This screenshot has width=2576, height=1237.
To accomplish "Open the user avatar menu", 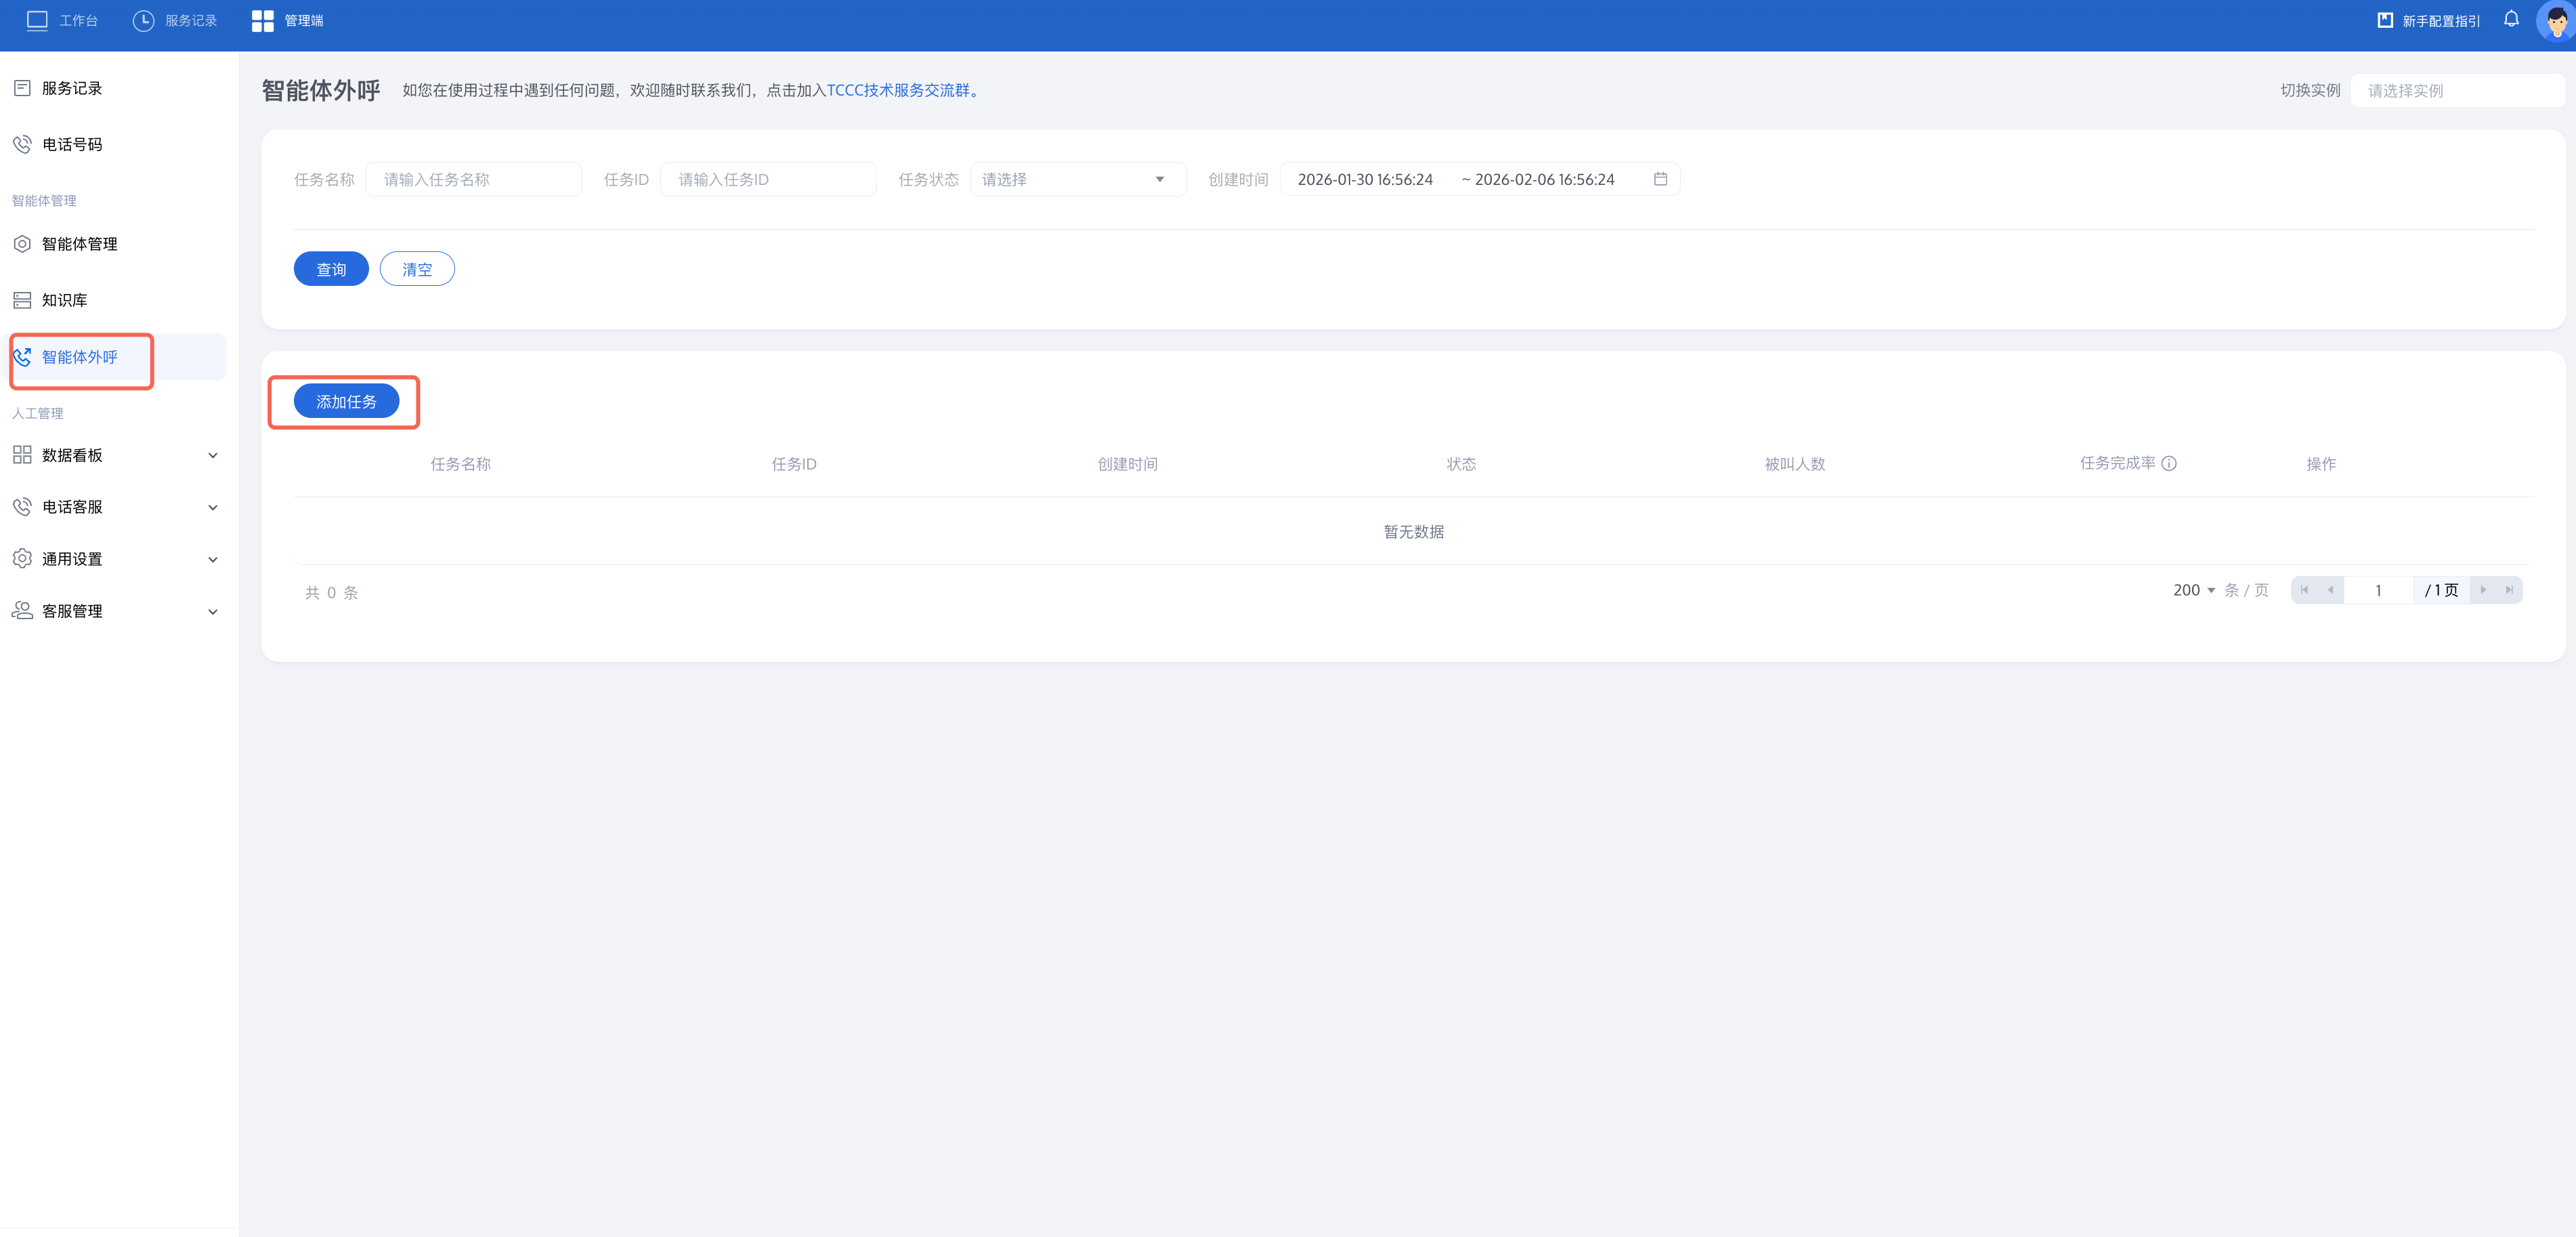I will tap(2555, 21).
